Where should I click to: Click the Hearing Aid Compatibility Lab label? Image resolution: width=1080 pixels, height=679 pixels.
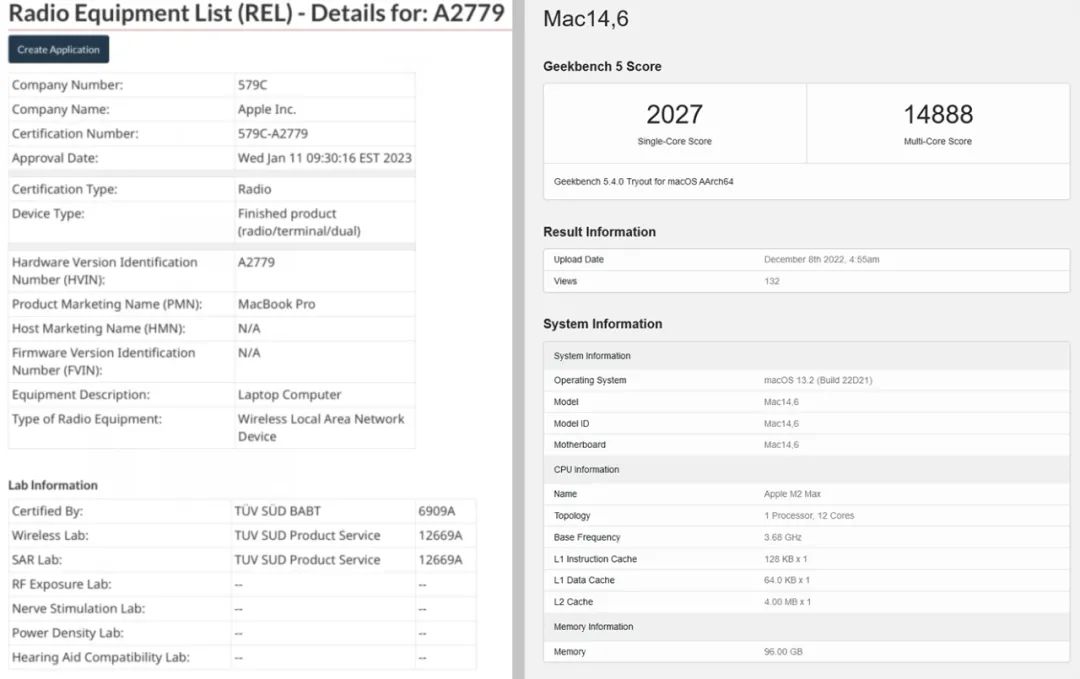(101, 657)
